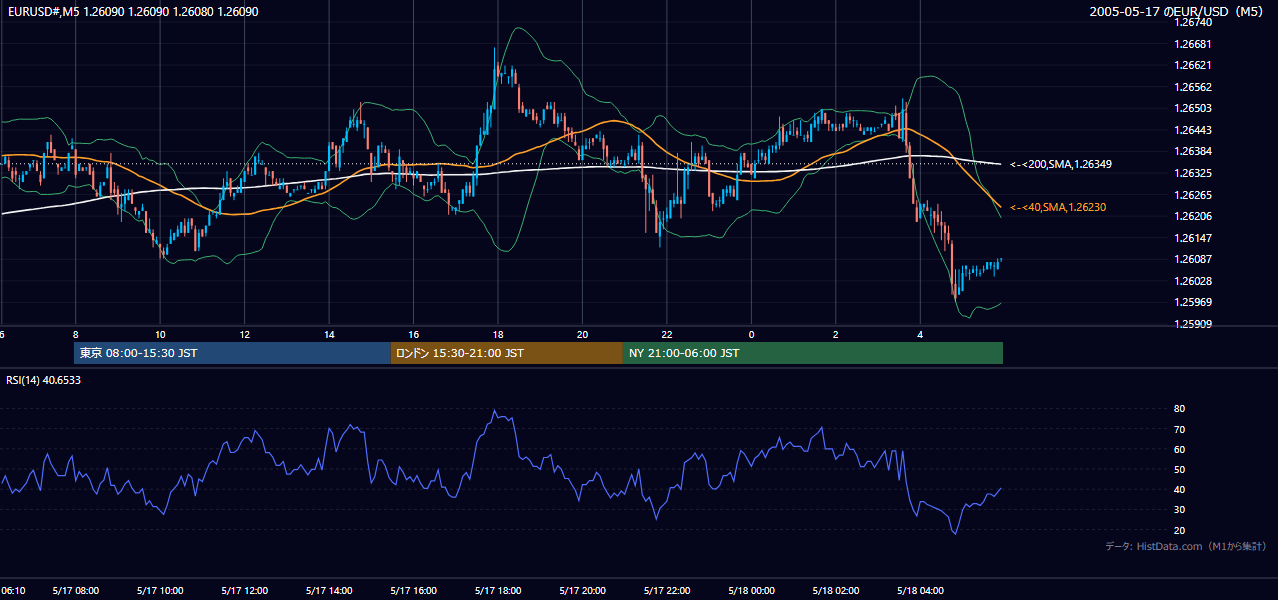Click price axis value 1.25909
The width and height of the screenshot is (1278, 600).
point(1194,324)
